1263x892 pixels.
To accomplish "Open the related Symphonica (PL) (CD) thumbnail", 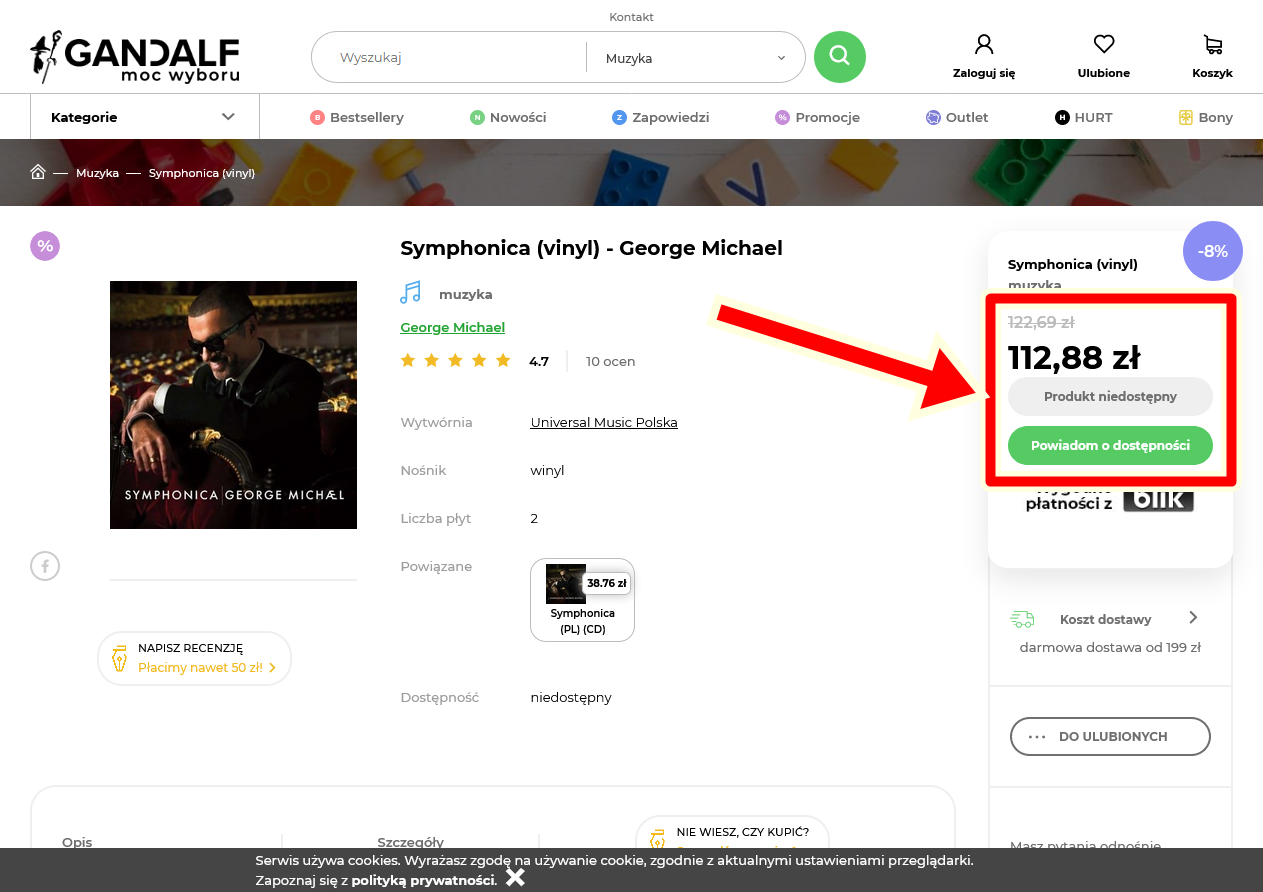I will point(582,599).
